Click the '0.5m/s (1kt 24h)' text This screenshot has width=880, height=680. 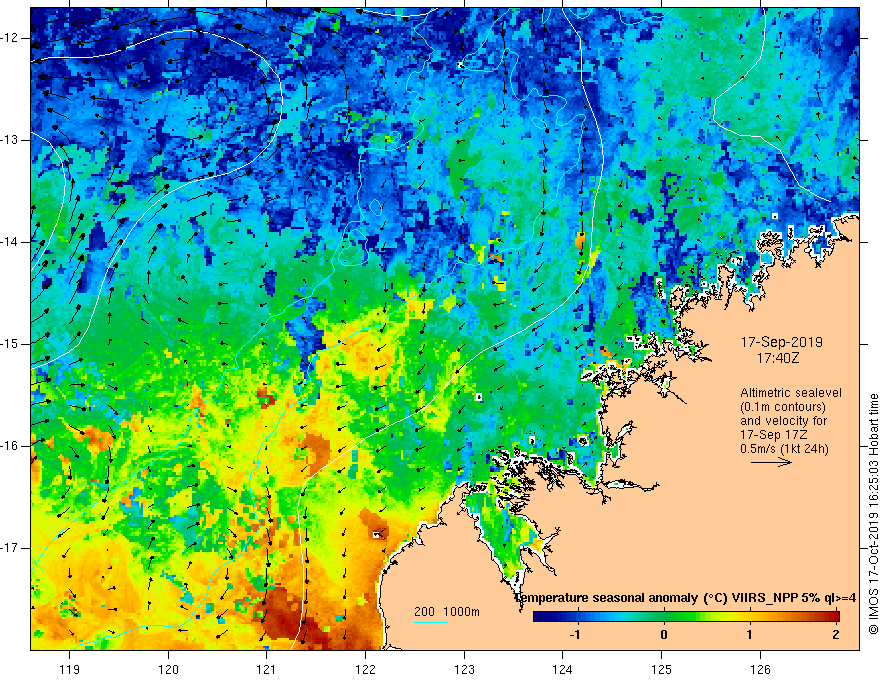[784, 449]
